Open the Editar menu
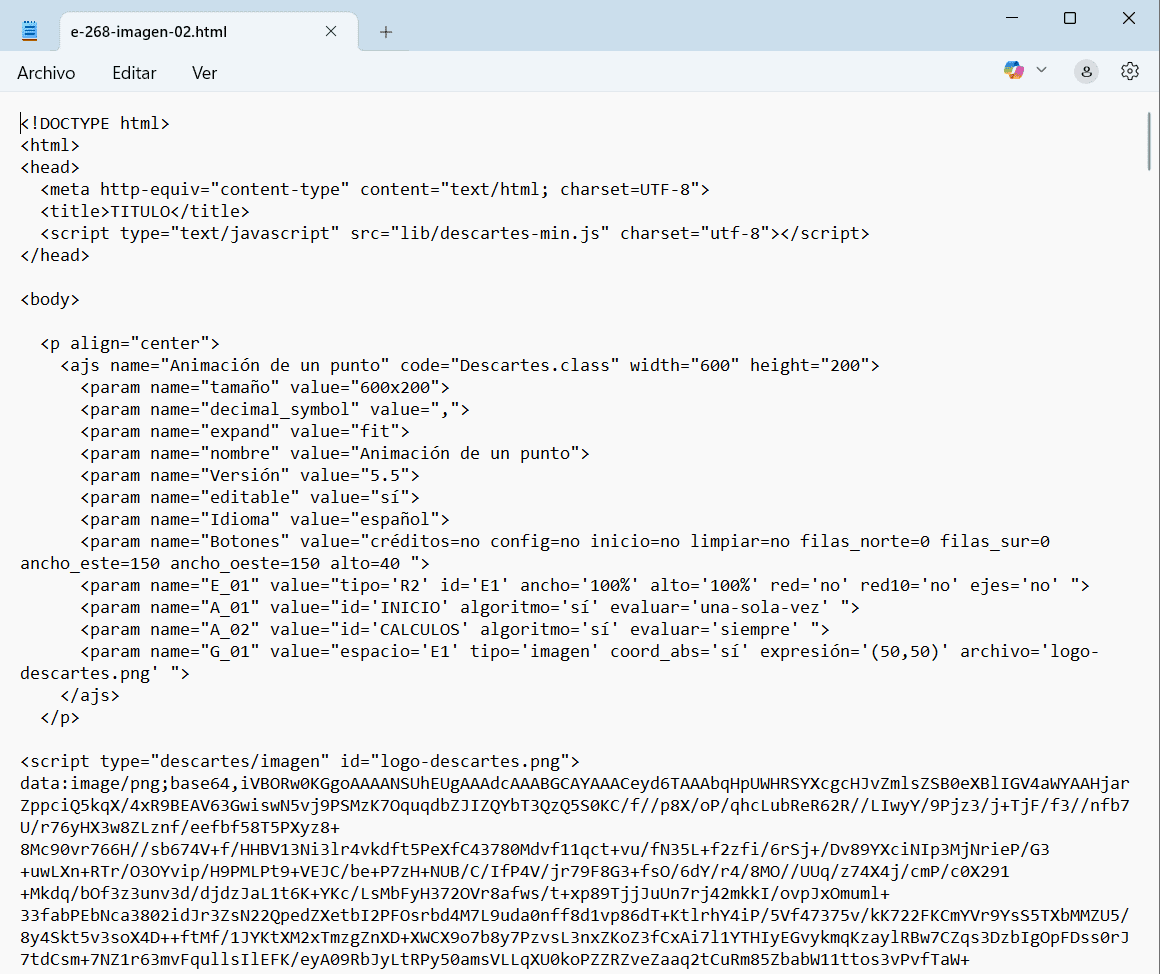Screen dimensions: 1160x974 (x=134, y=73)
